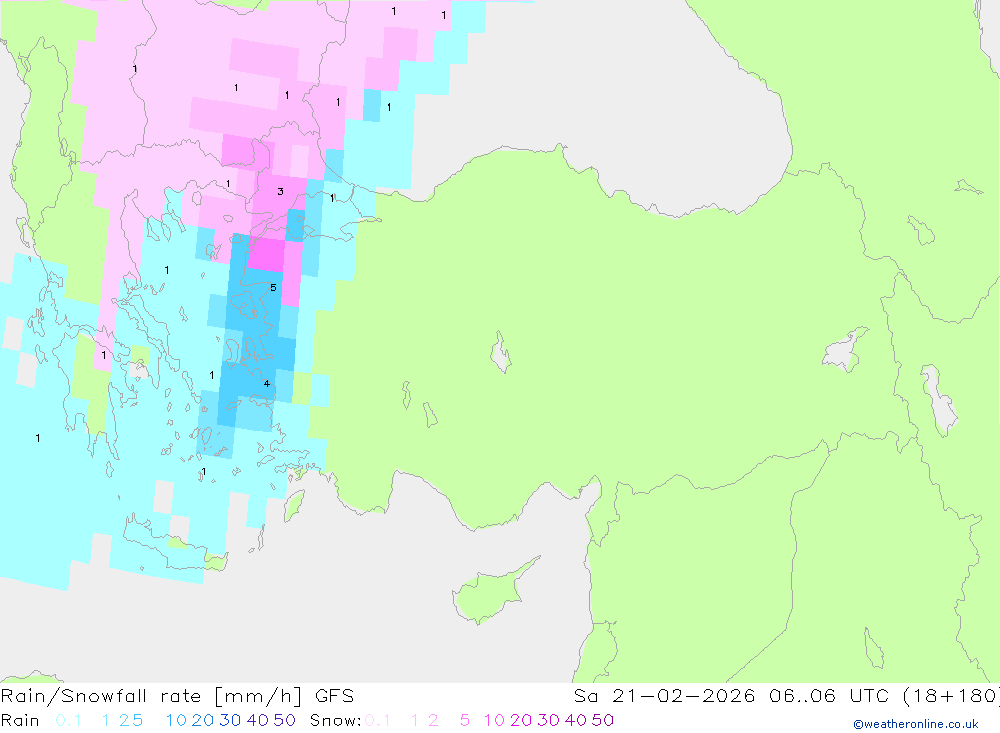Click the '06..06 UTC' time text

pyautogui.click(x=828, y=696)
